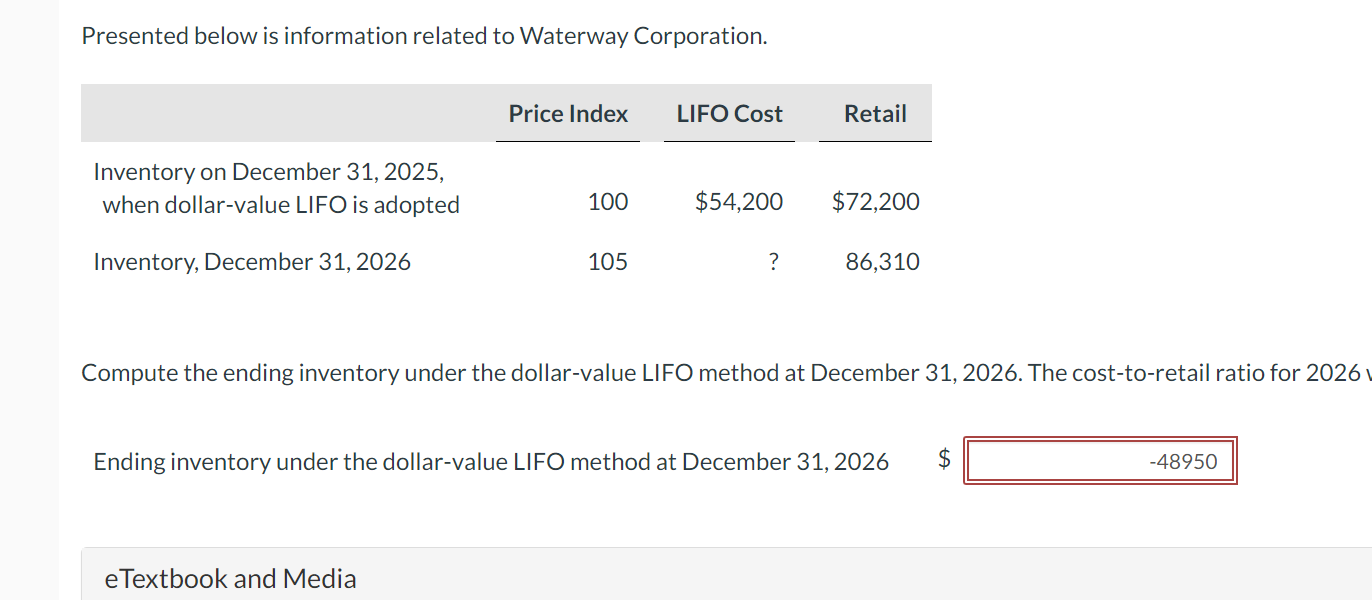Click the Inventory on December 31, 2025 label
Image resolution: width=1372 pixels, height=600 pixels.
[x=268, y=172]
